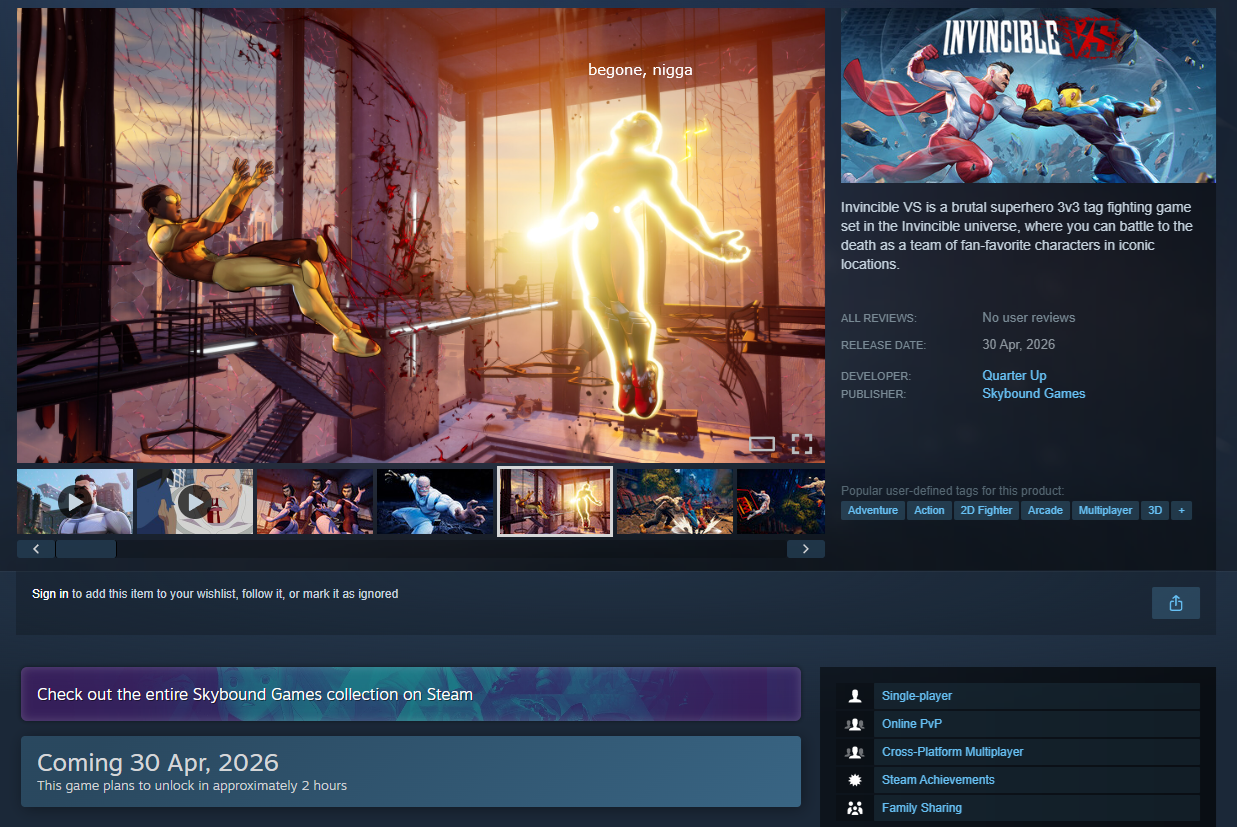
Task: Open the Quarter Up developer link
Action: [1014, 375]
